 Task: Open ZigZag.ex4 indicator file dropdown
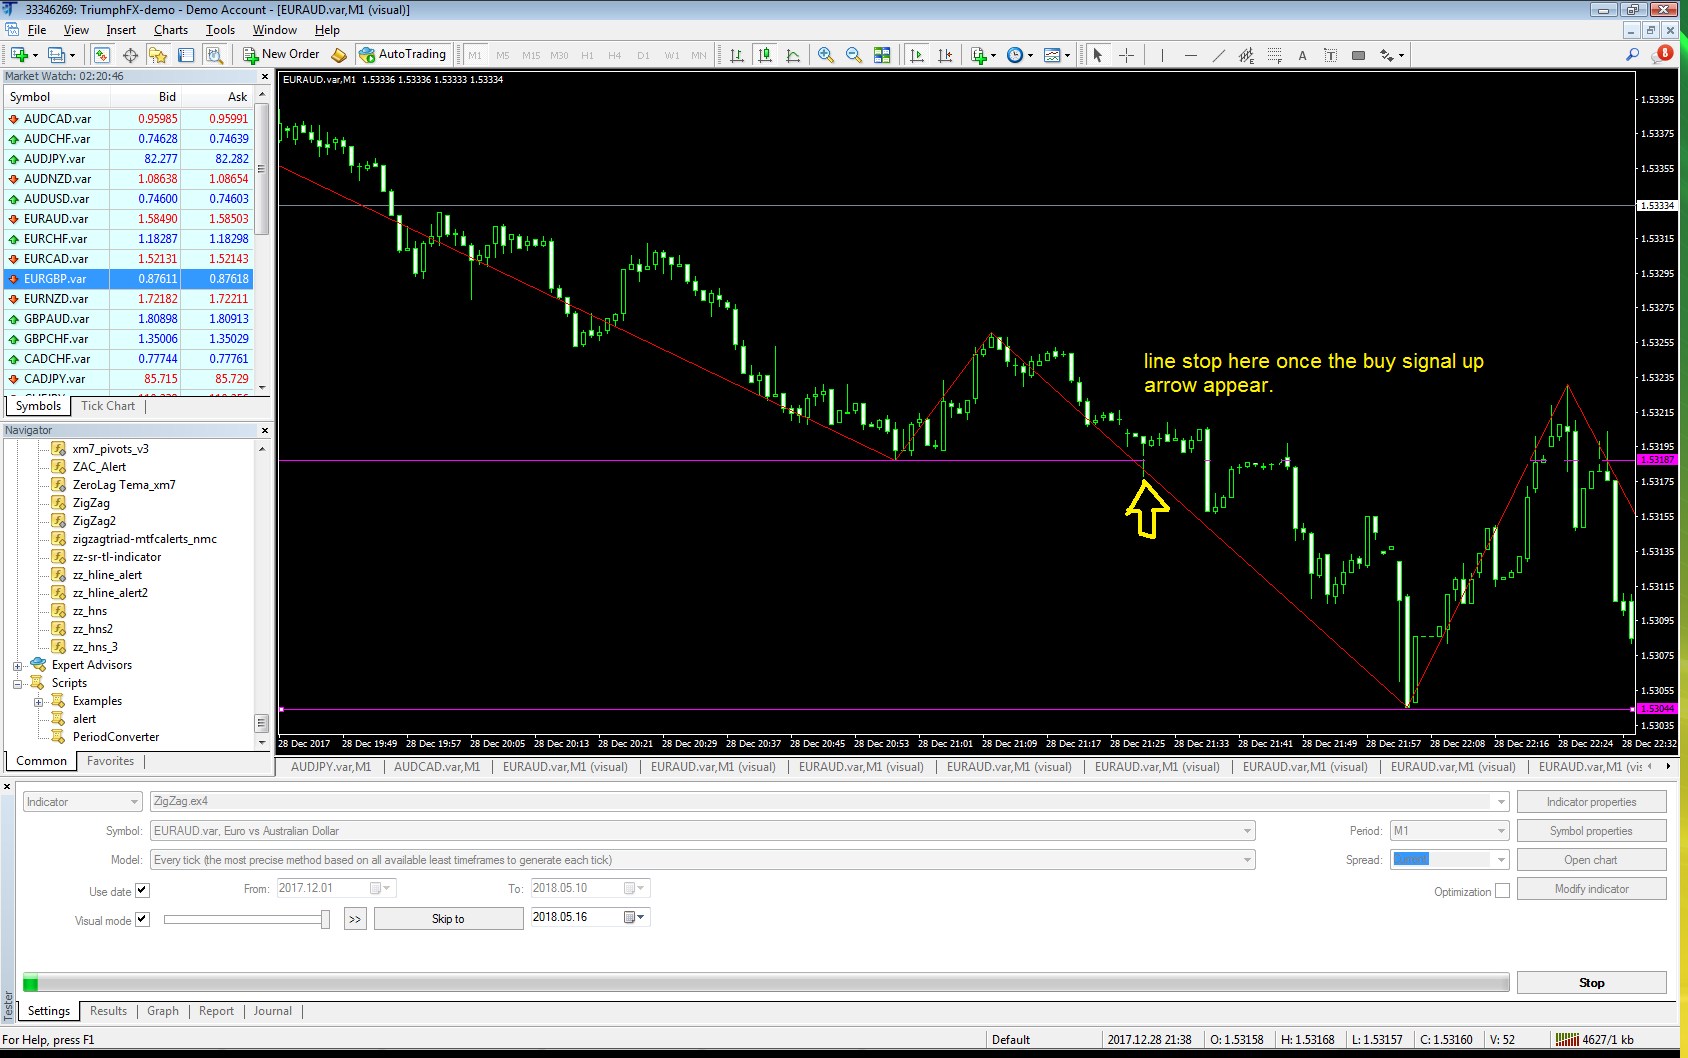[x=829, y=801]
